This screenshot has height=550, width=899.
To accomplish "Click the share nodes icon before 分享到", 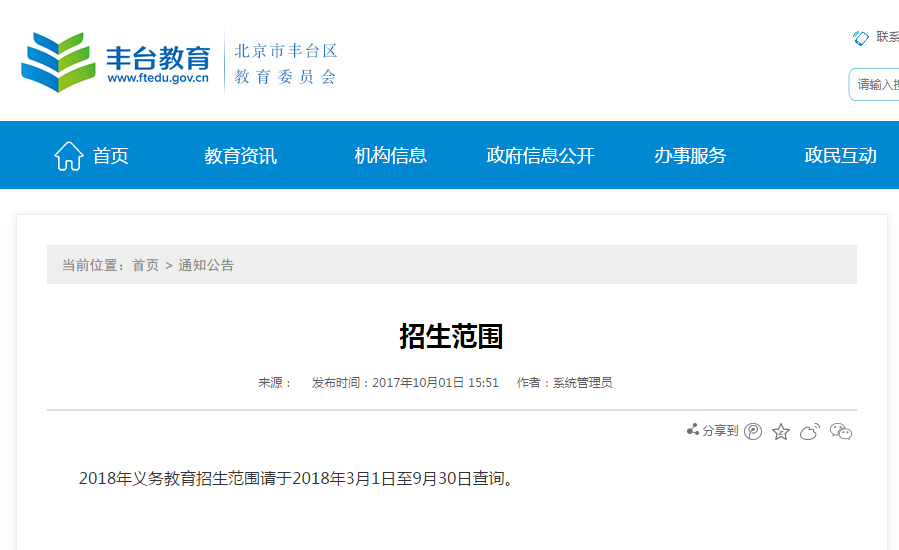I will (x=692, y=430).
